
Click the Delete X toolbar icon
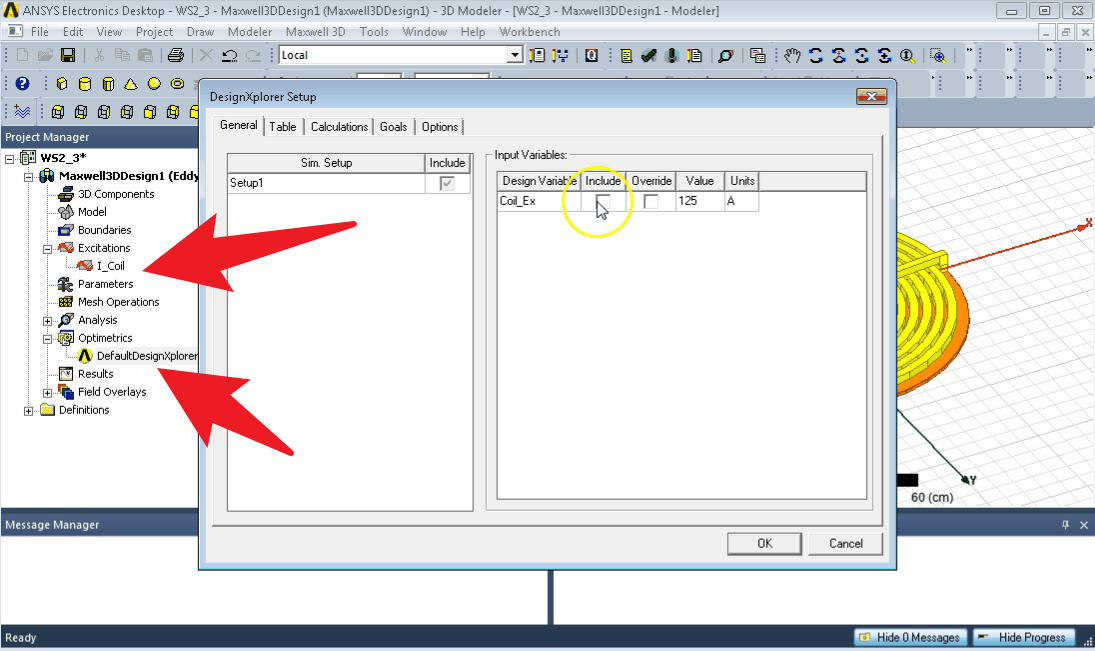[x=206, y=55]
